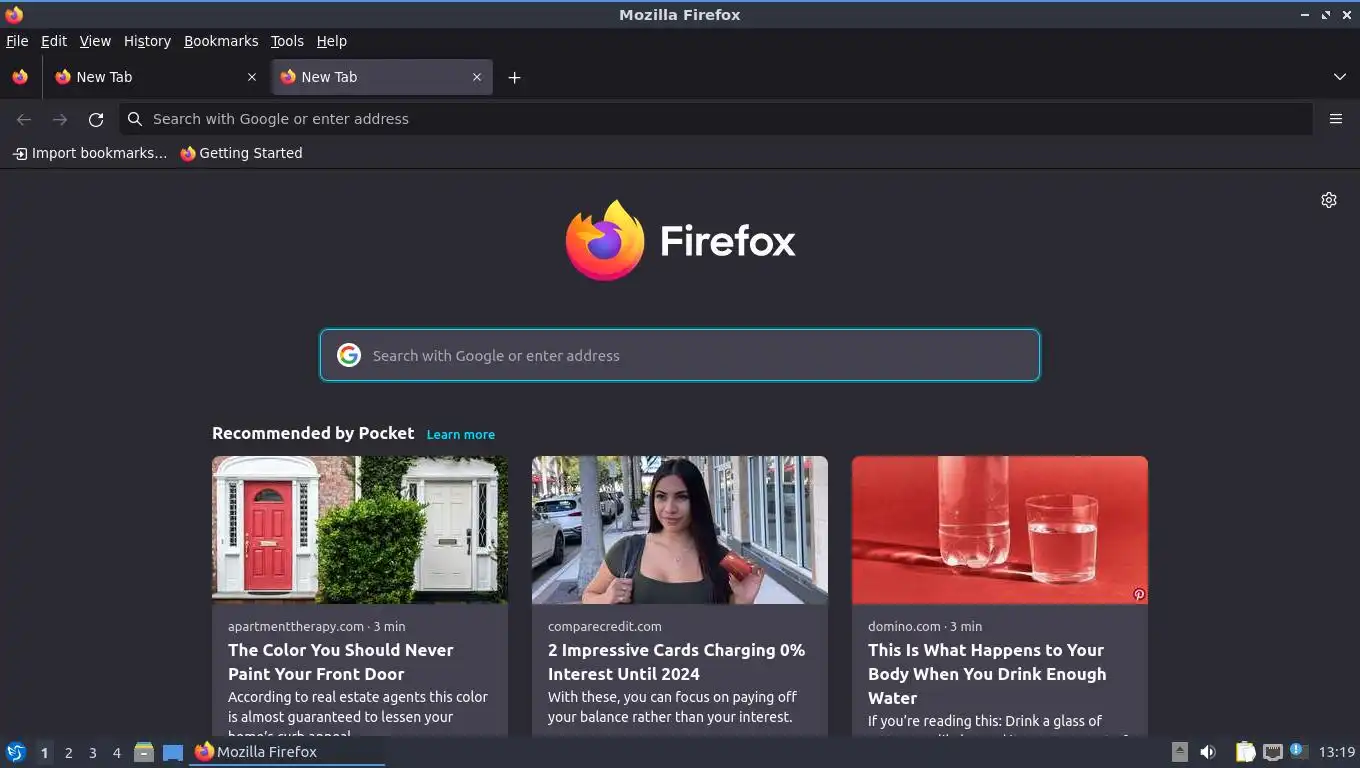Open the Tools menu

[287, 41]
